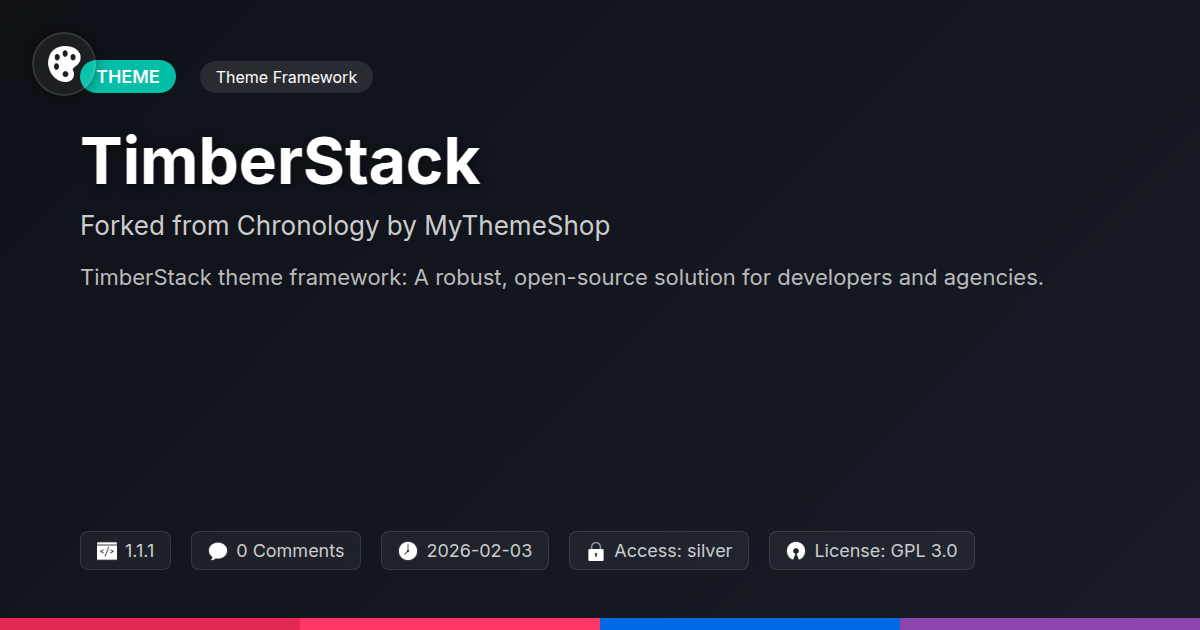
Task: Click the padlock access icon
Action: (596, 551)
